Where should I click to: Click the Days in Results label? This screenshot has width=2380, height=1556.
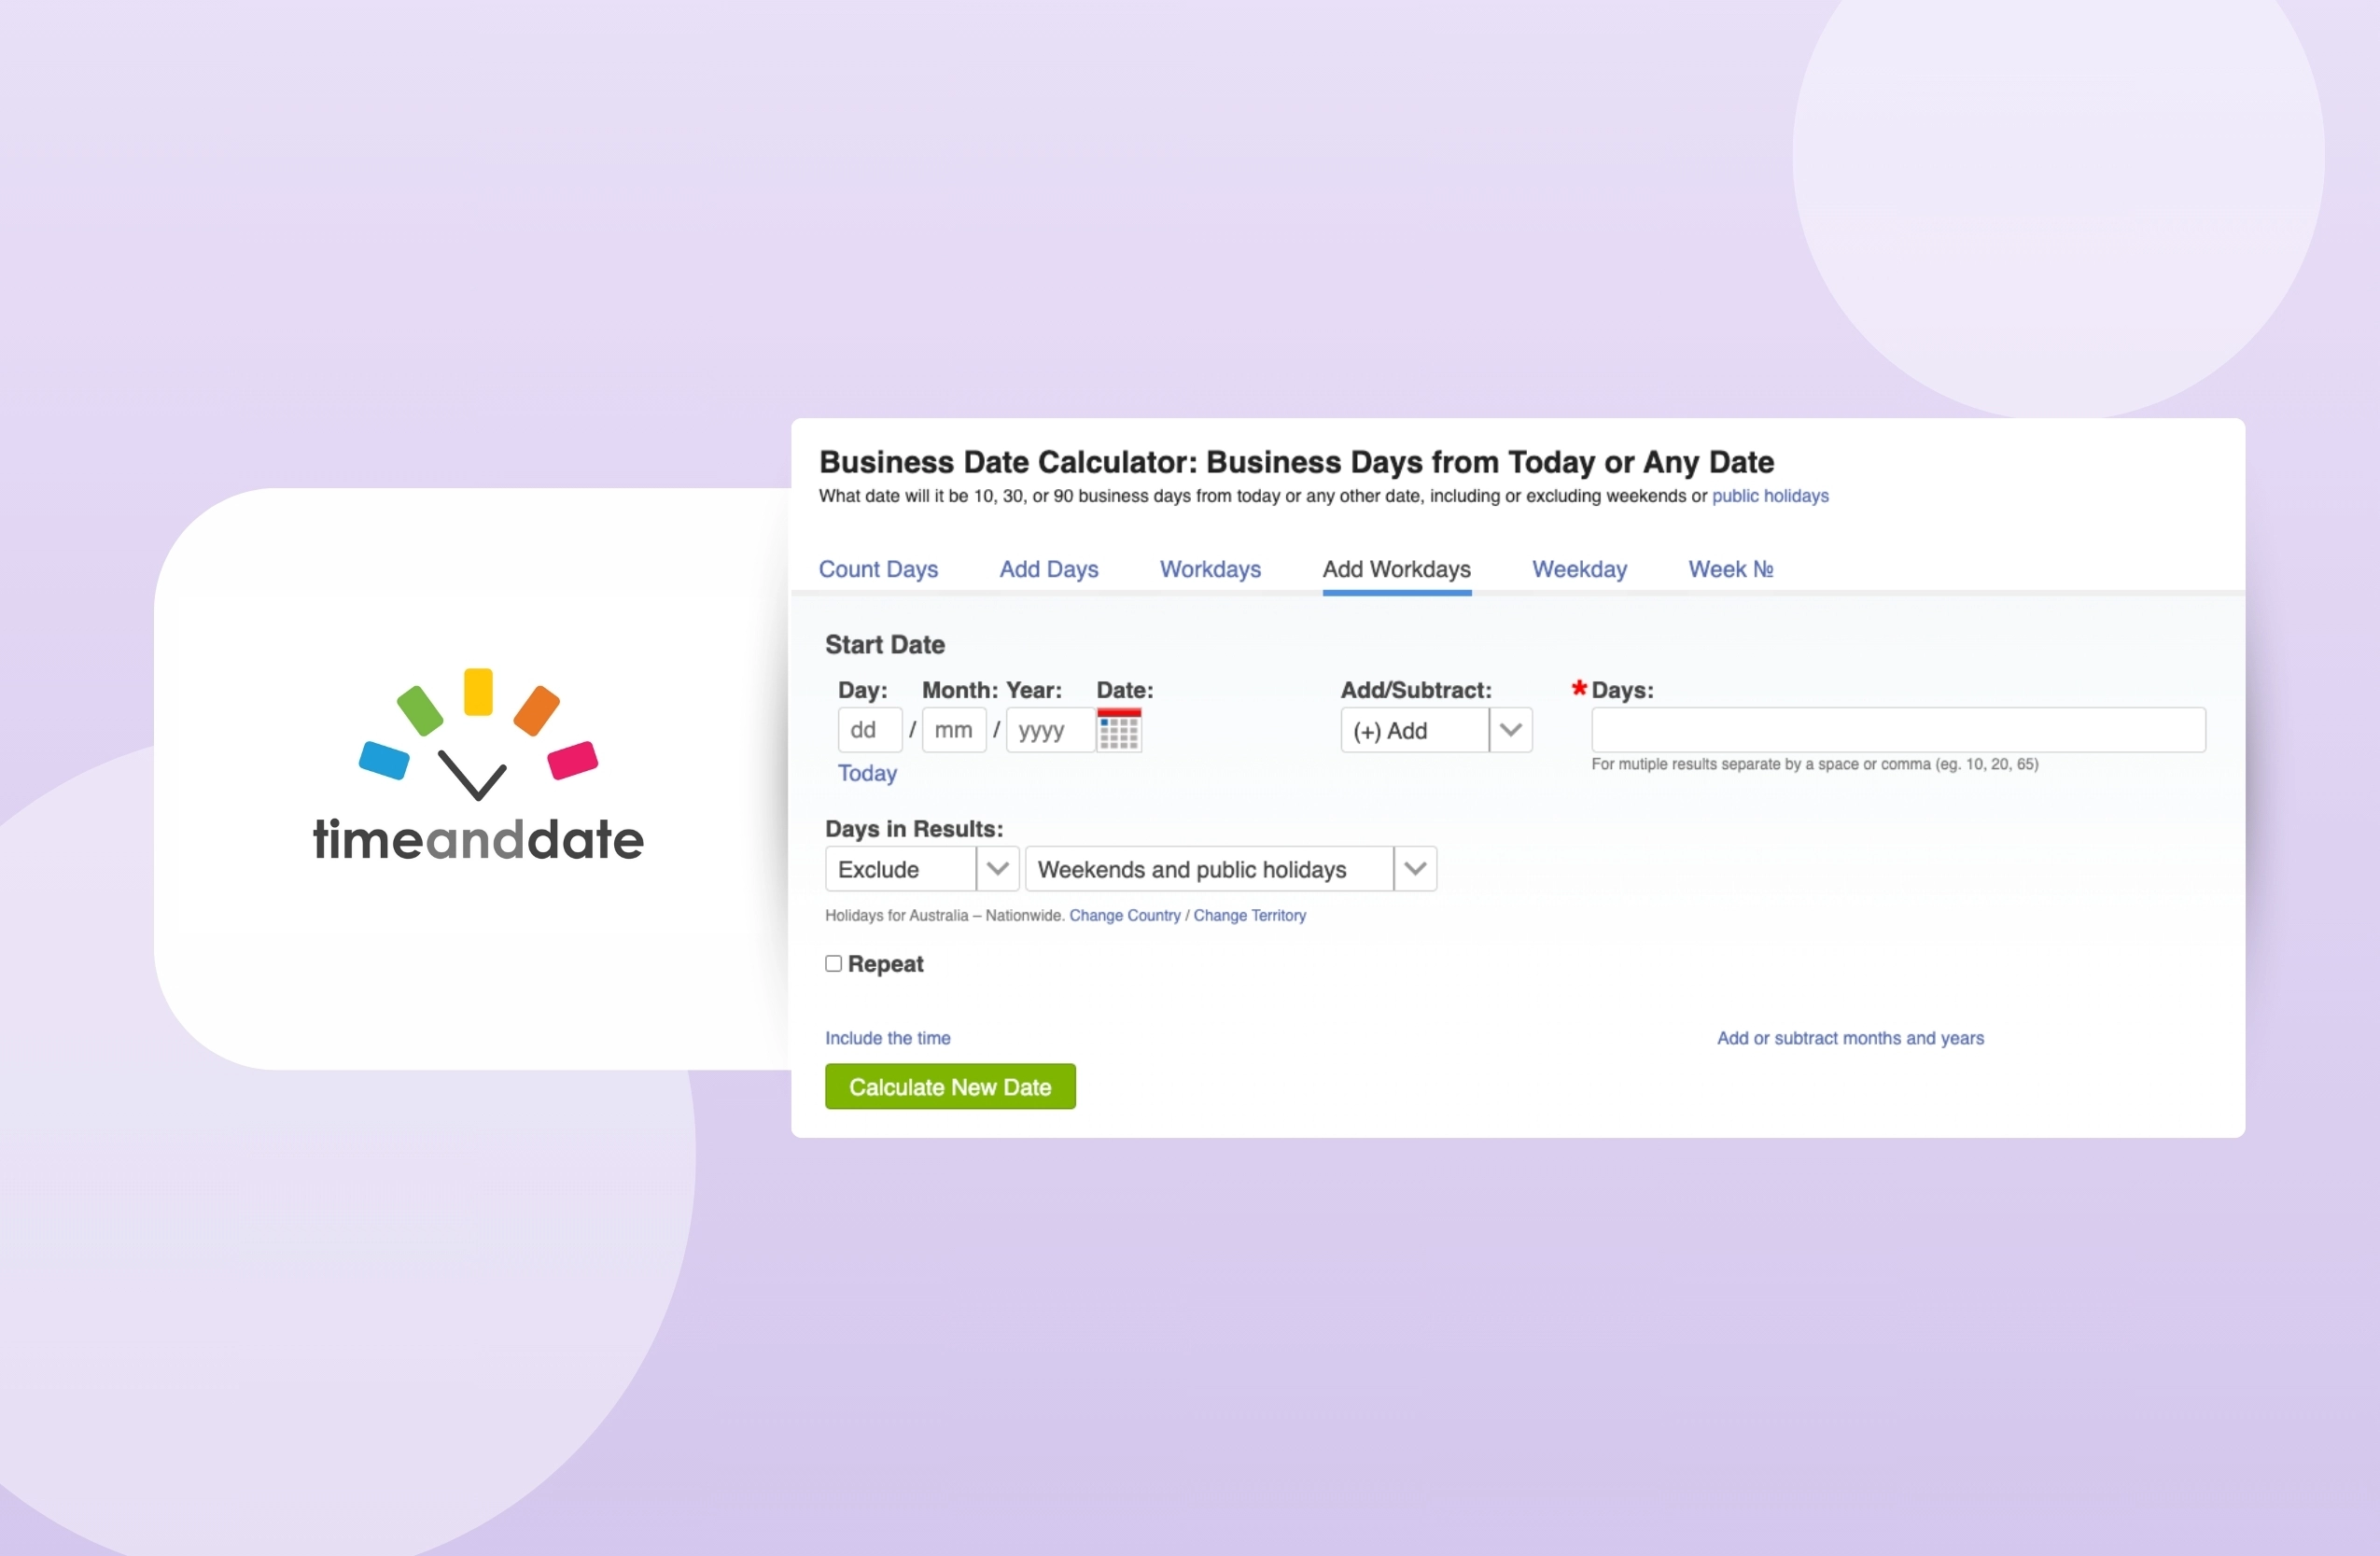(x=914, y=829)
